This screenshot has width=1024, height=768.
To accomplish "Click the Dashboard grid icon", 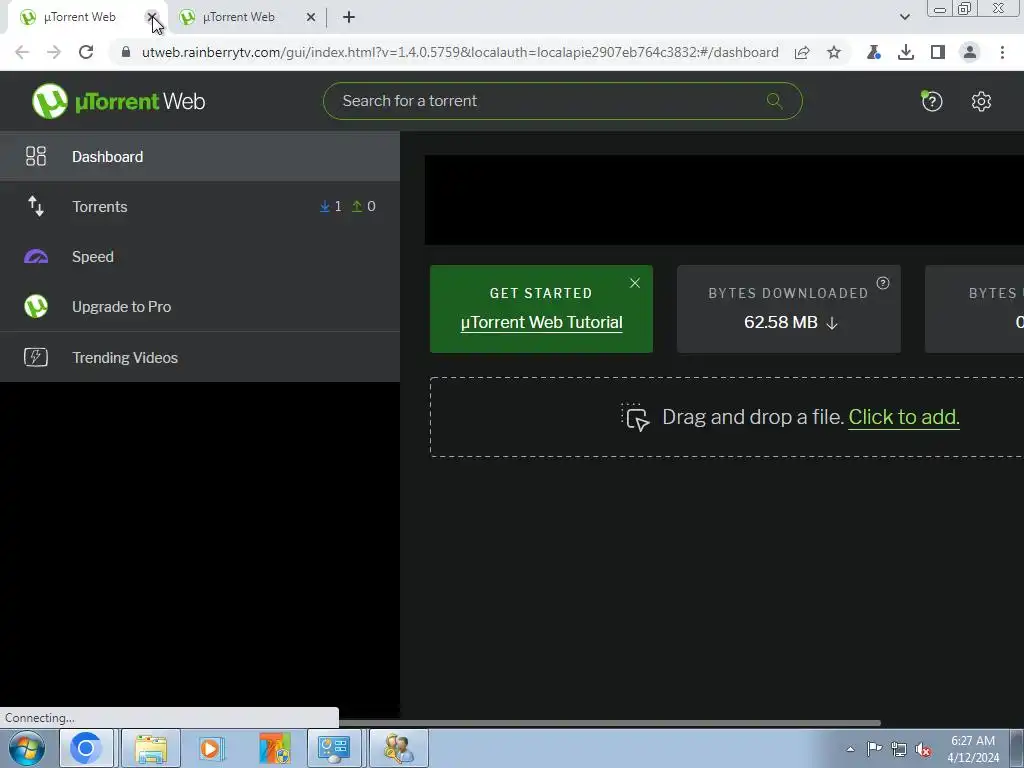I will [36, 156].
